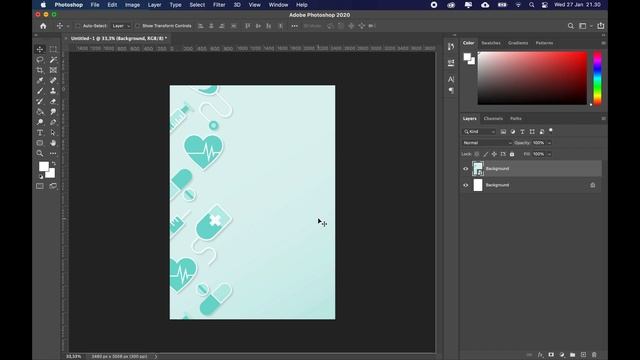
Task: Change the screen mode
Action: pos(53,186)
